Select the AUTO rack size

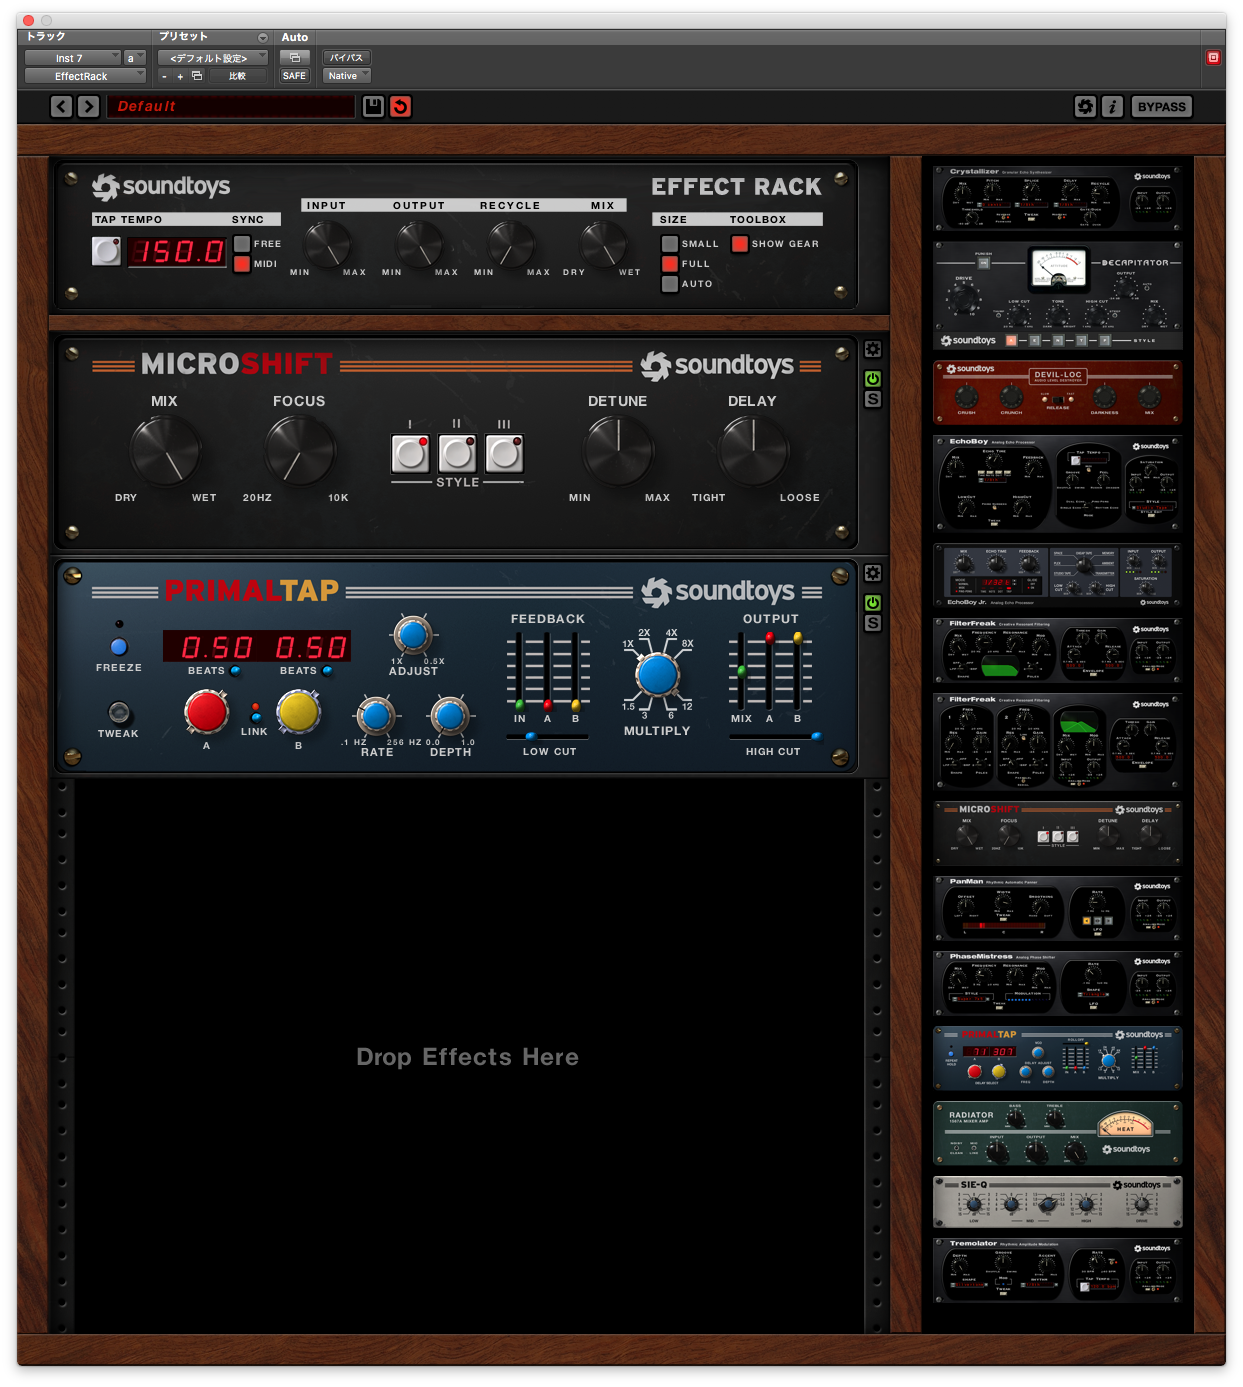click(670, 284)
